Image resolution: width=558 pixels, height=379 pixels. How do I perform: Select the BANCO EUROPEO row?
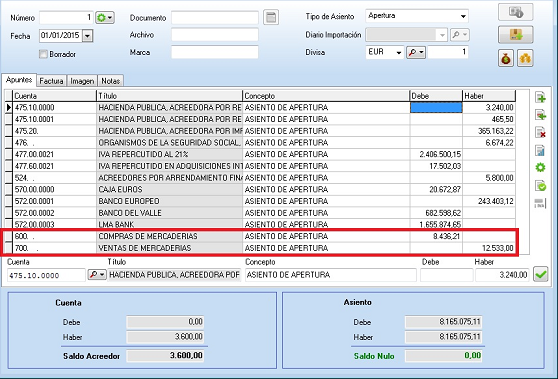(260, 201)
